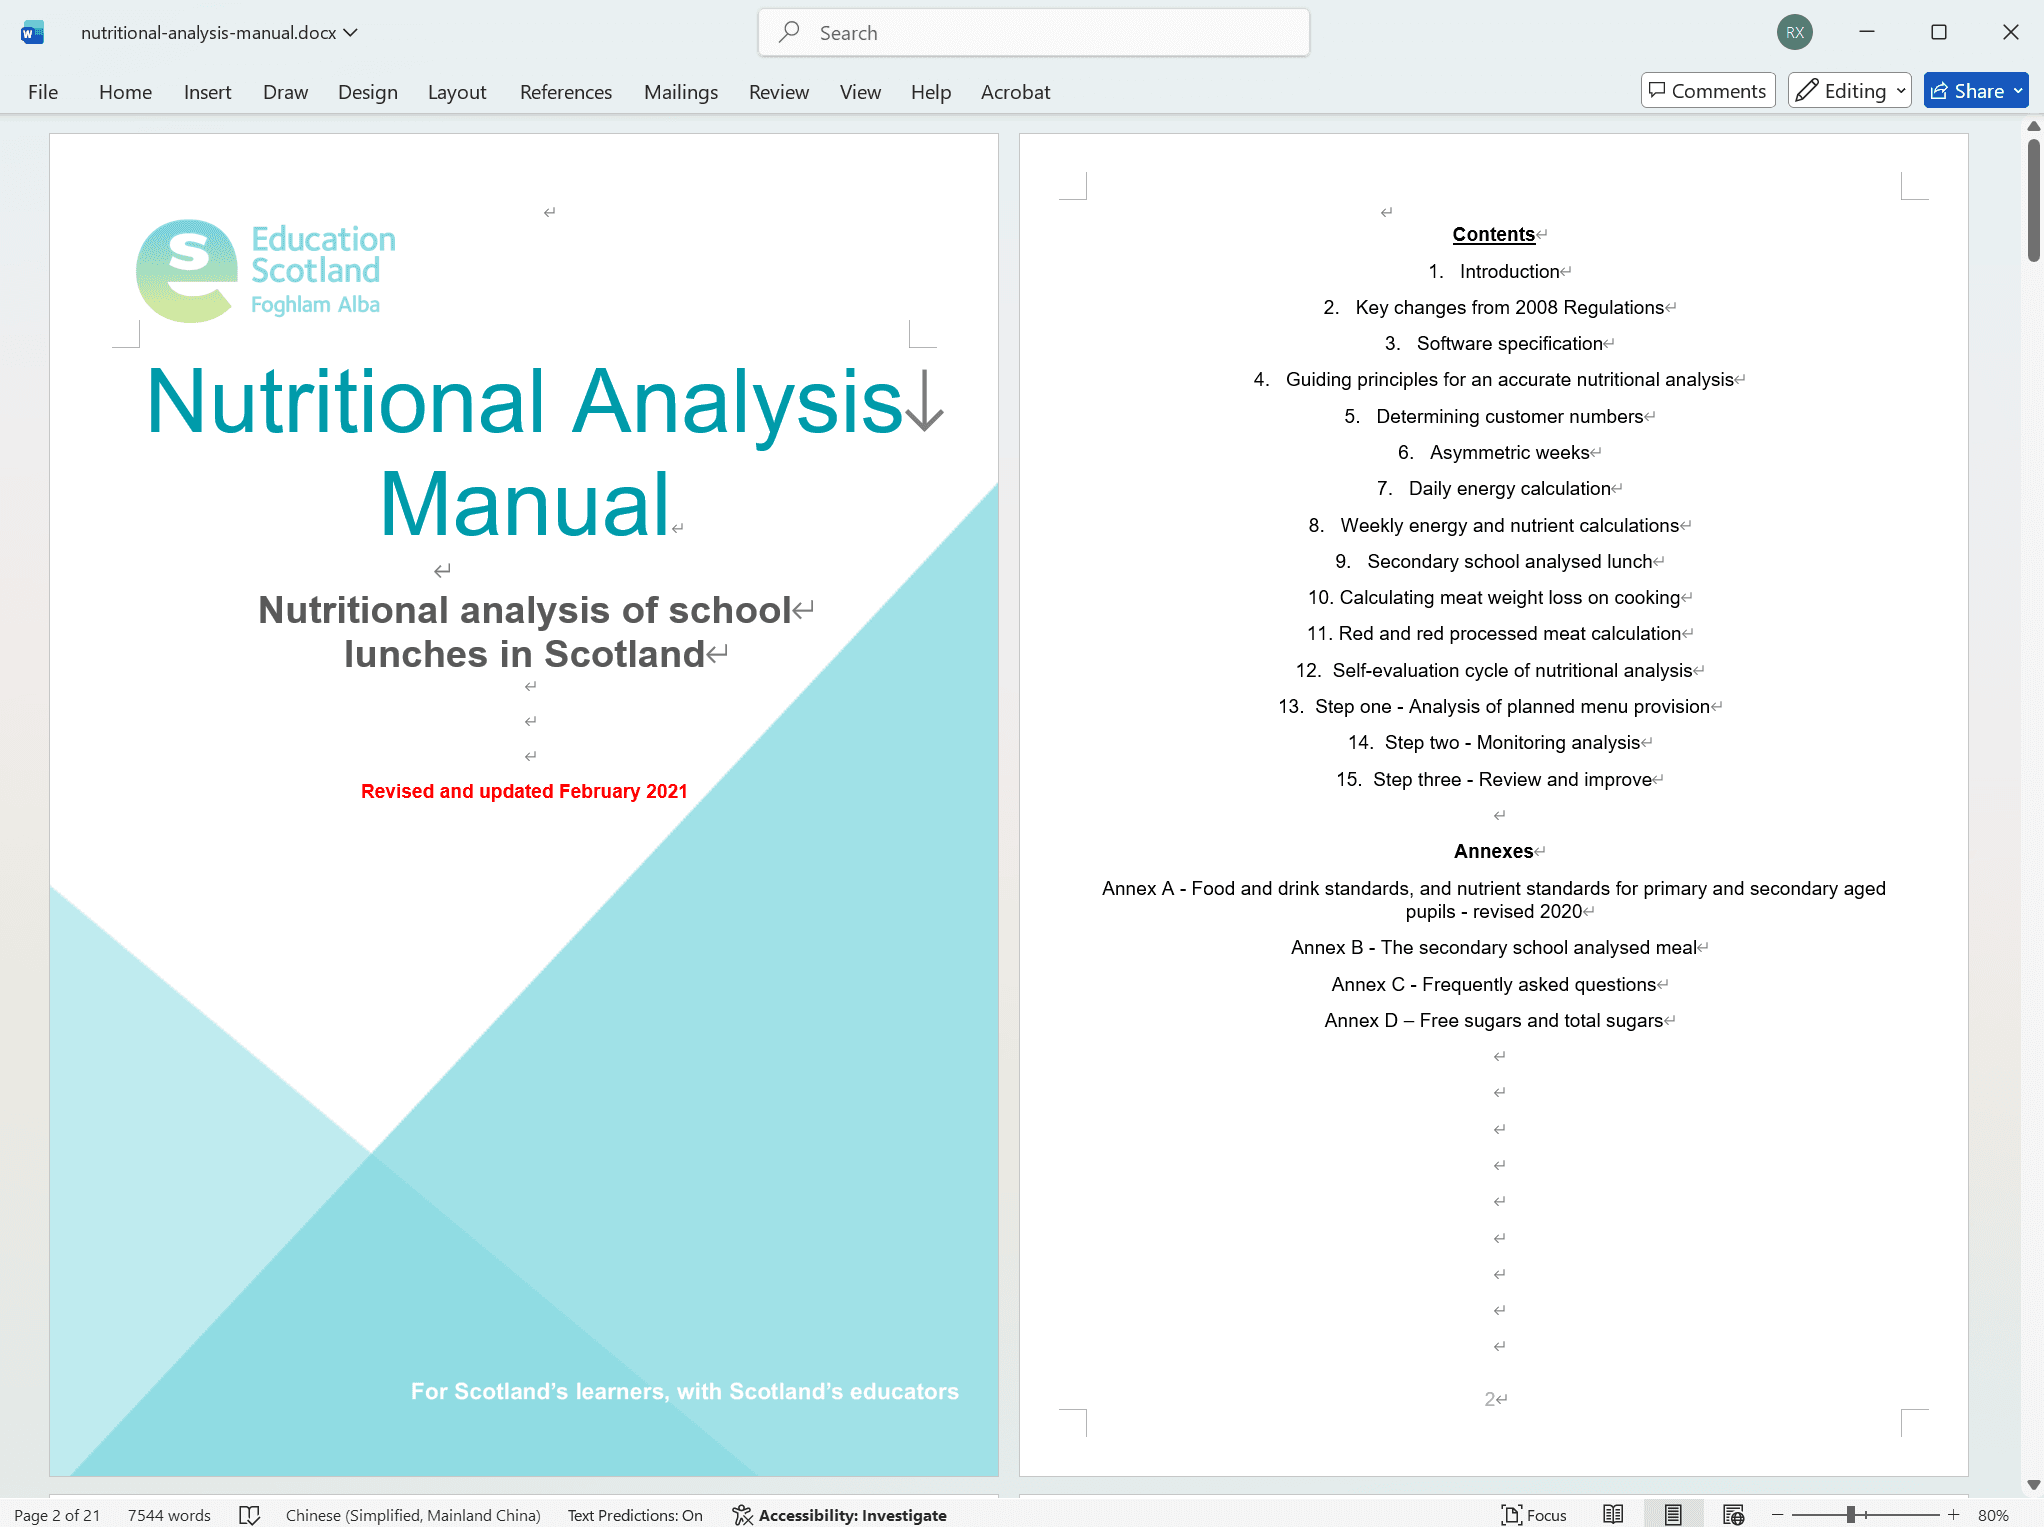Select Print Layout view icon
The width and height of the screenshot is (2044, 1527).
point(1673,1514)
